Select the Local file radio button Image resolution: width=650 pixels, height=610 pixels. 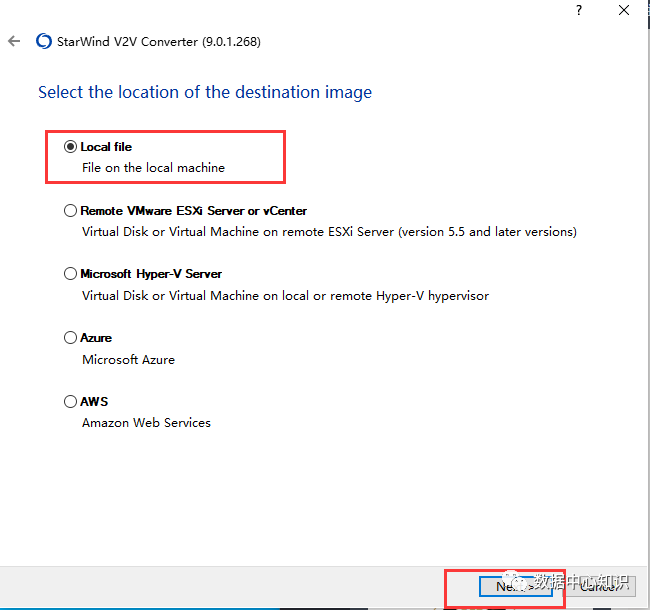[x=70, y=147]
